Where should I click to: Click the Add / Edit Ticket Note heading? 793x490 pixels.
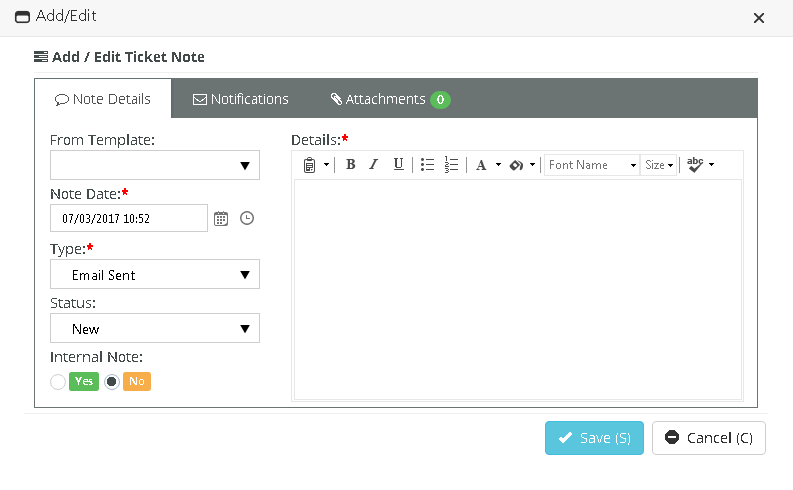(x=119, y=57)
